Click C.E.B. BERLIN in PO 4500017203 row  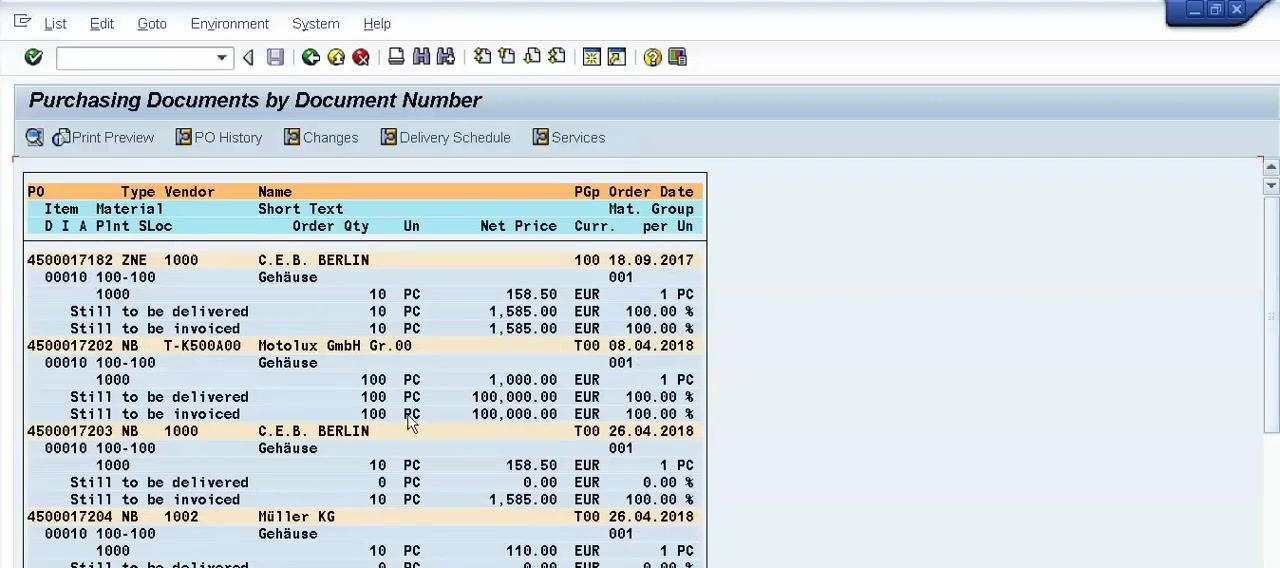(x=314, y=431)
